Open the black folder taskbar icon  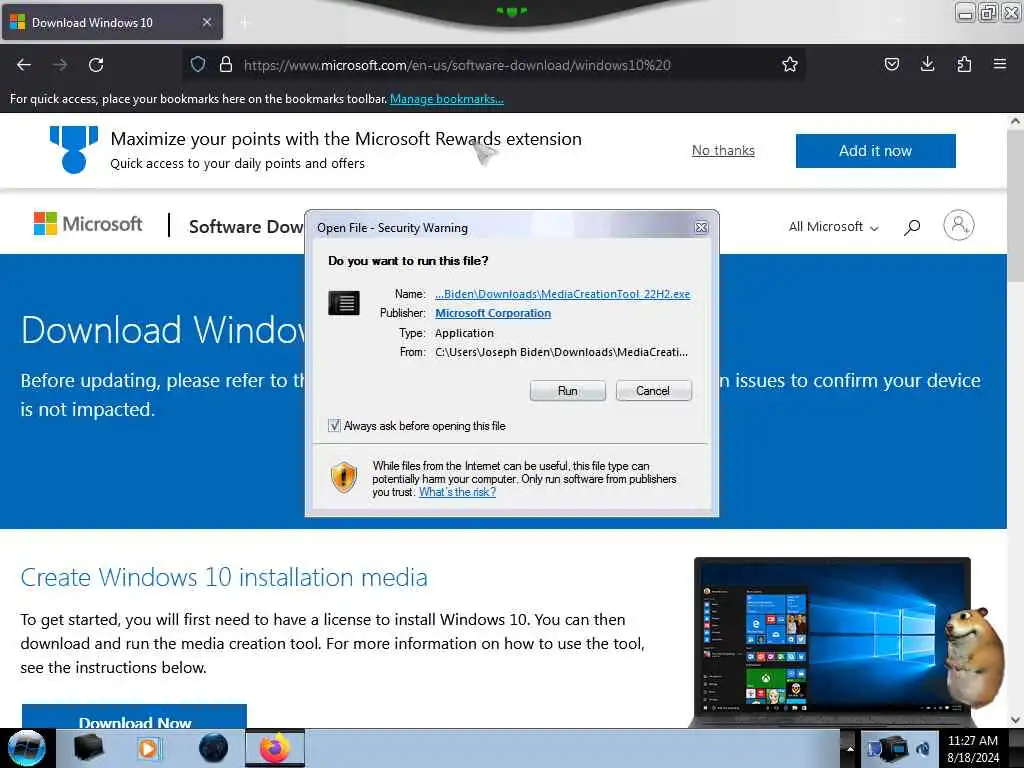coord(89,748)
